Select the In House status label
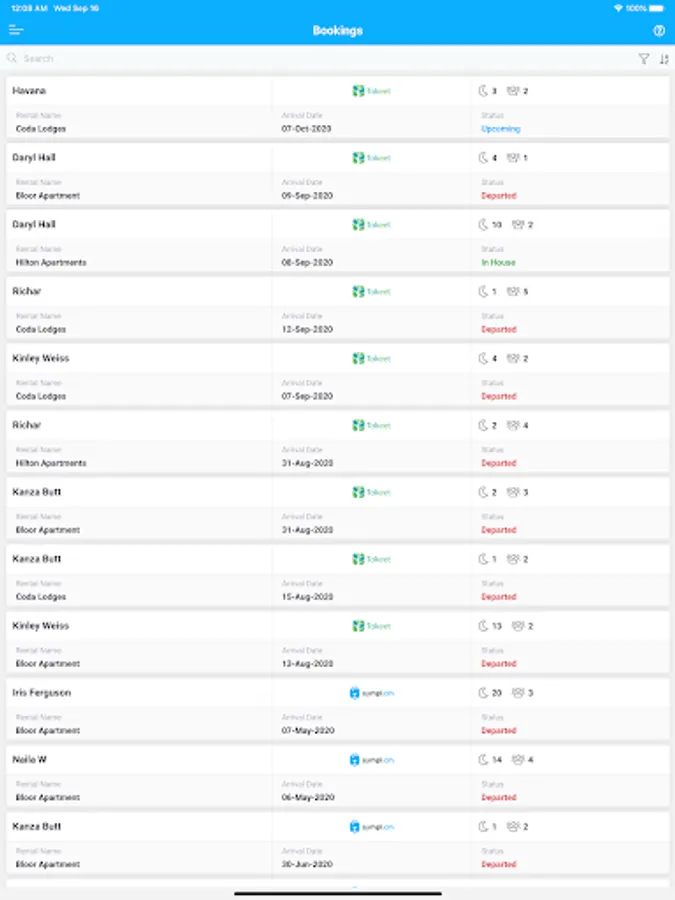Image resolution: width=675 pixels, height=900 pixels. pos(498,263)
